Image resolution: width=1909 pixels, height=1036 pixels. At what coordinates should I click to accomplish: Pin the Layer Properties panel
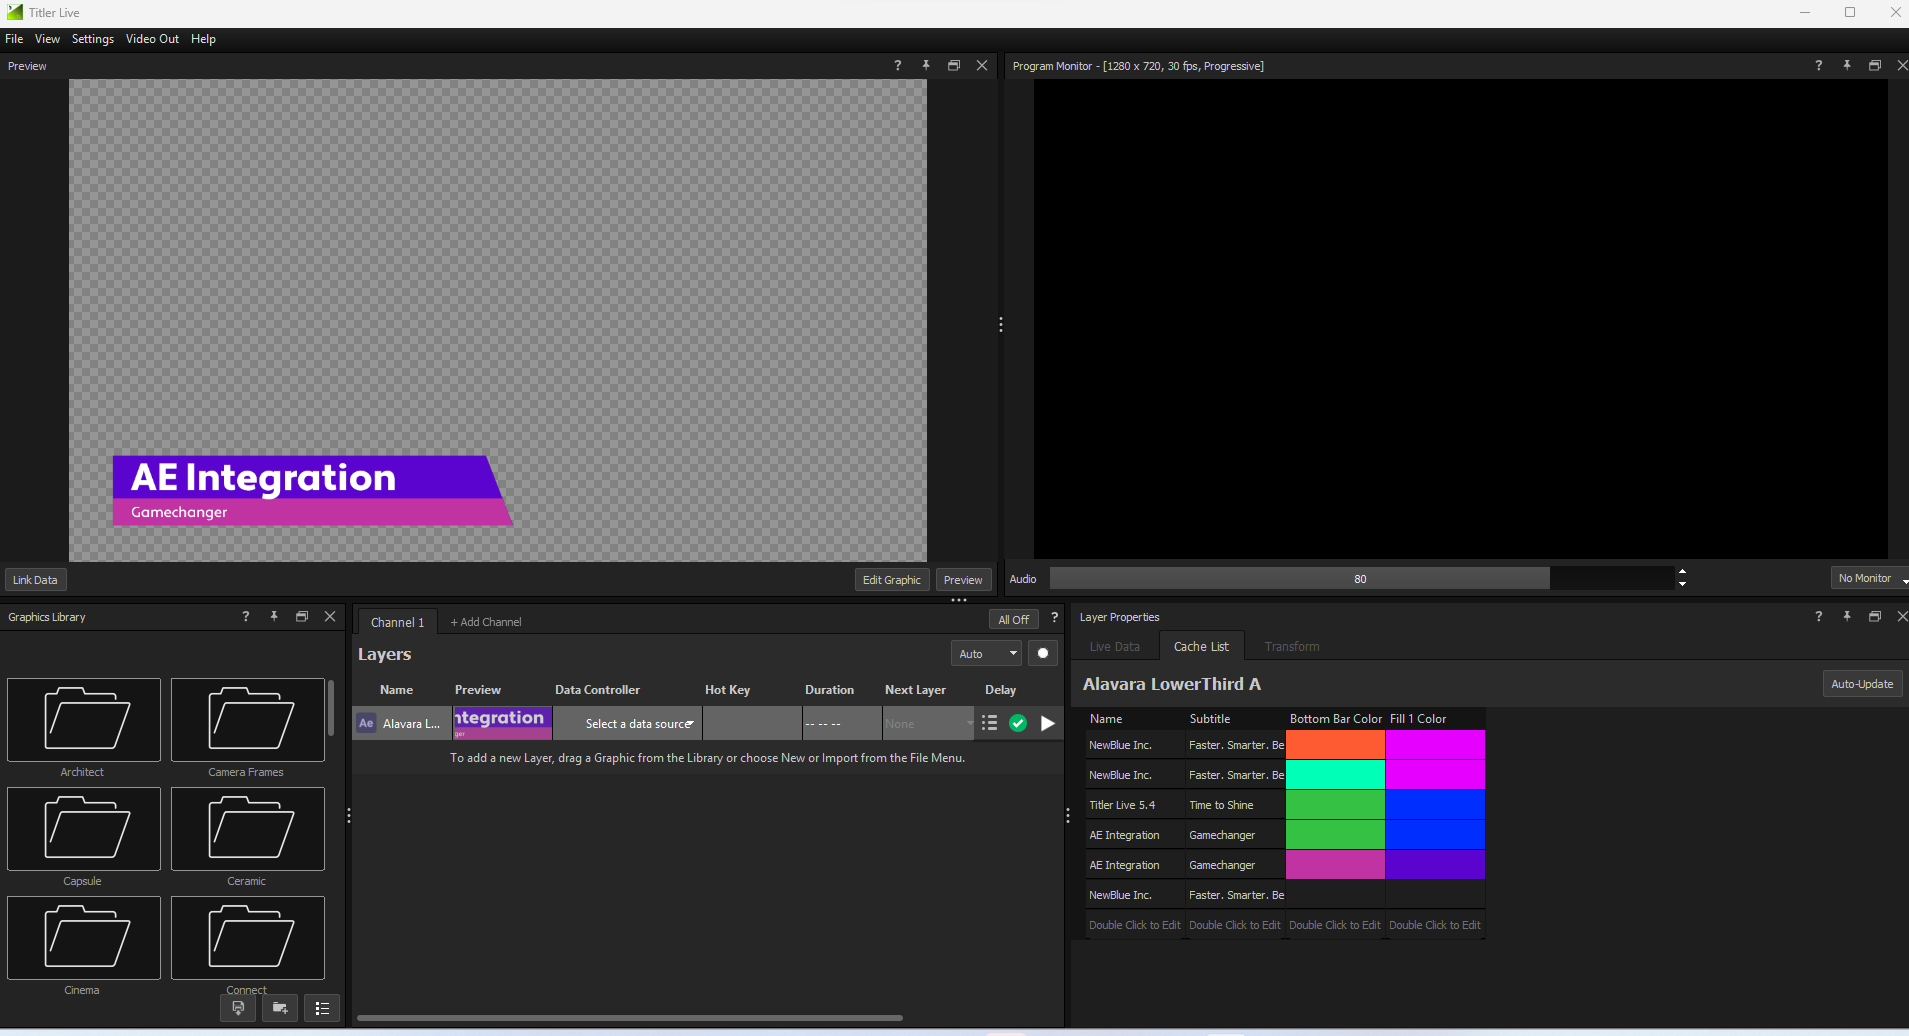[x=1846, y=617]
